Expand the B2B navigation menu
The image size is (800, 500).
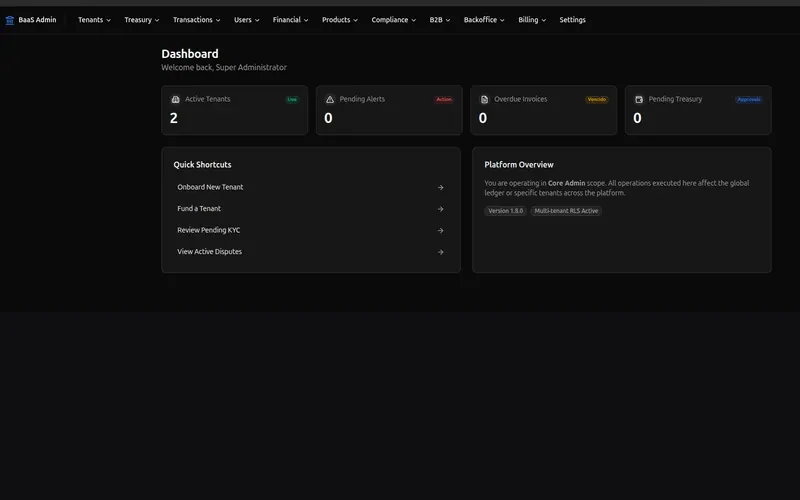pos(440,20)
